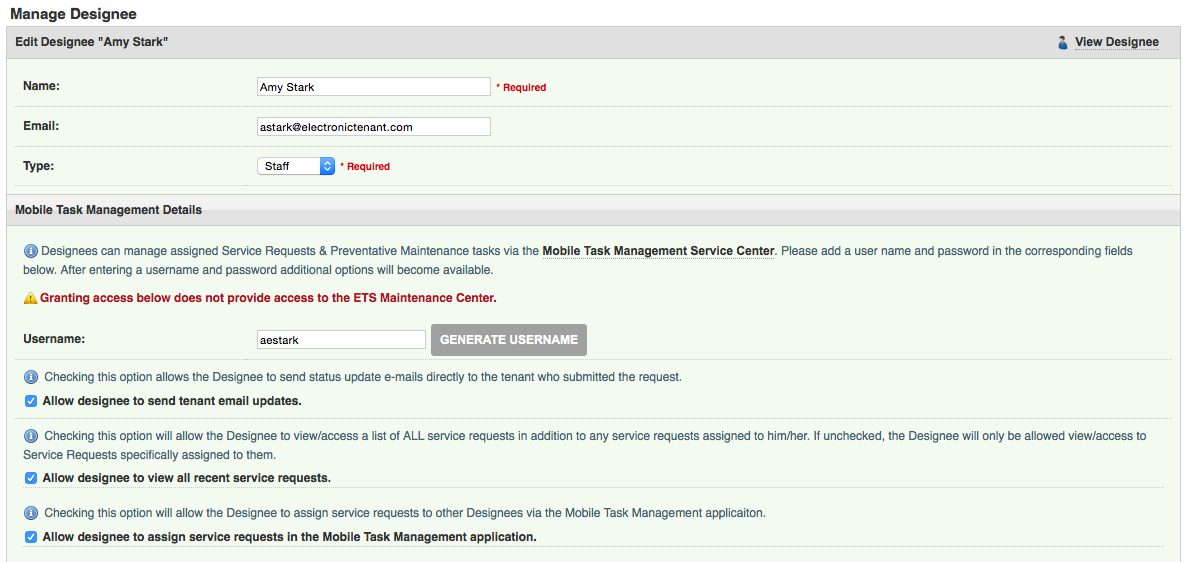
Task: Click info icon for tenant e-mail status updates
Action: [x=30, y=377]
